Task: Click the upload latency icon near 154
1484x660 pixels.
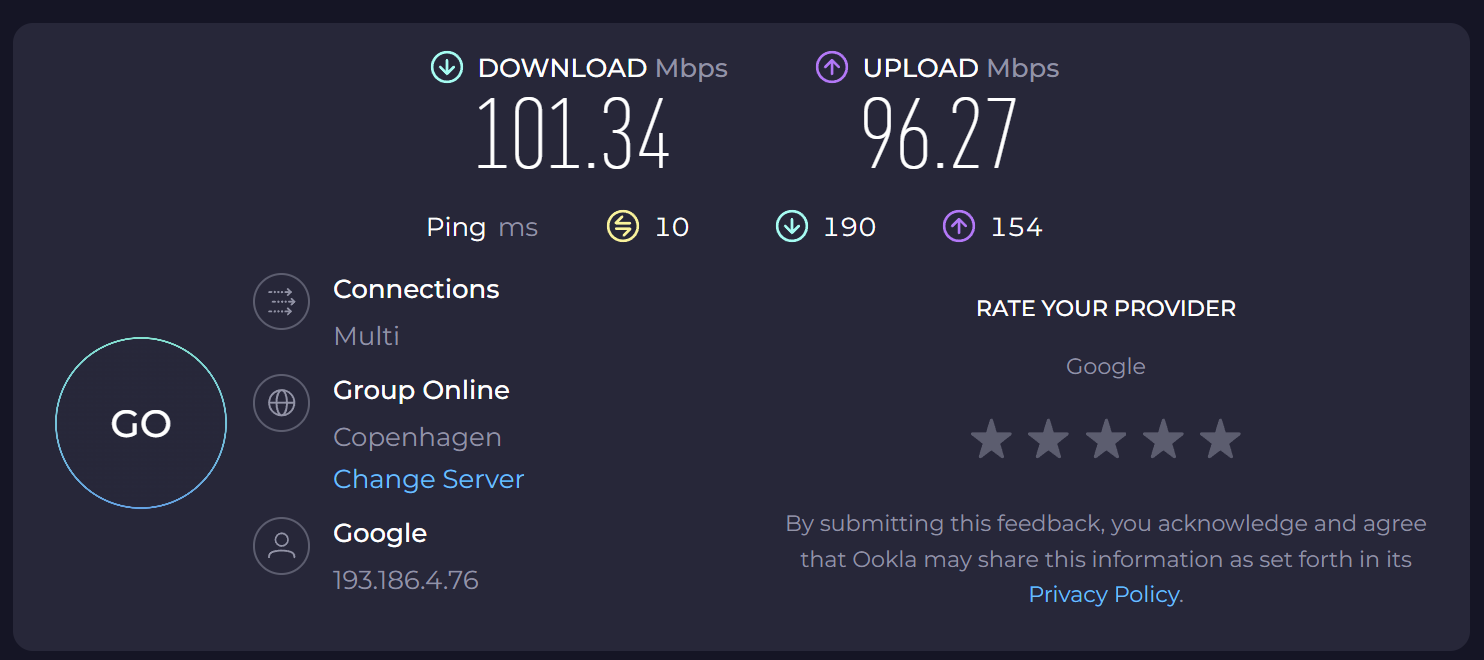Action: pos(958,227)
